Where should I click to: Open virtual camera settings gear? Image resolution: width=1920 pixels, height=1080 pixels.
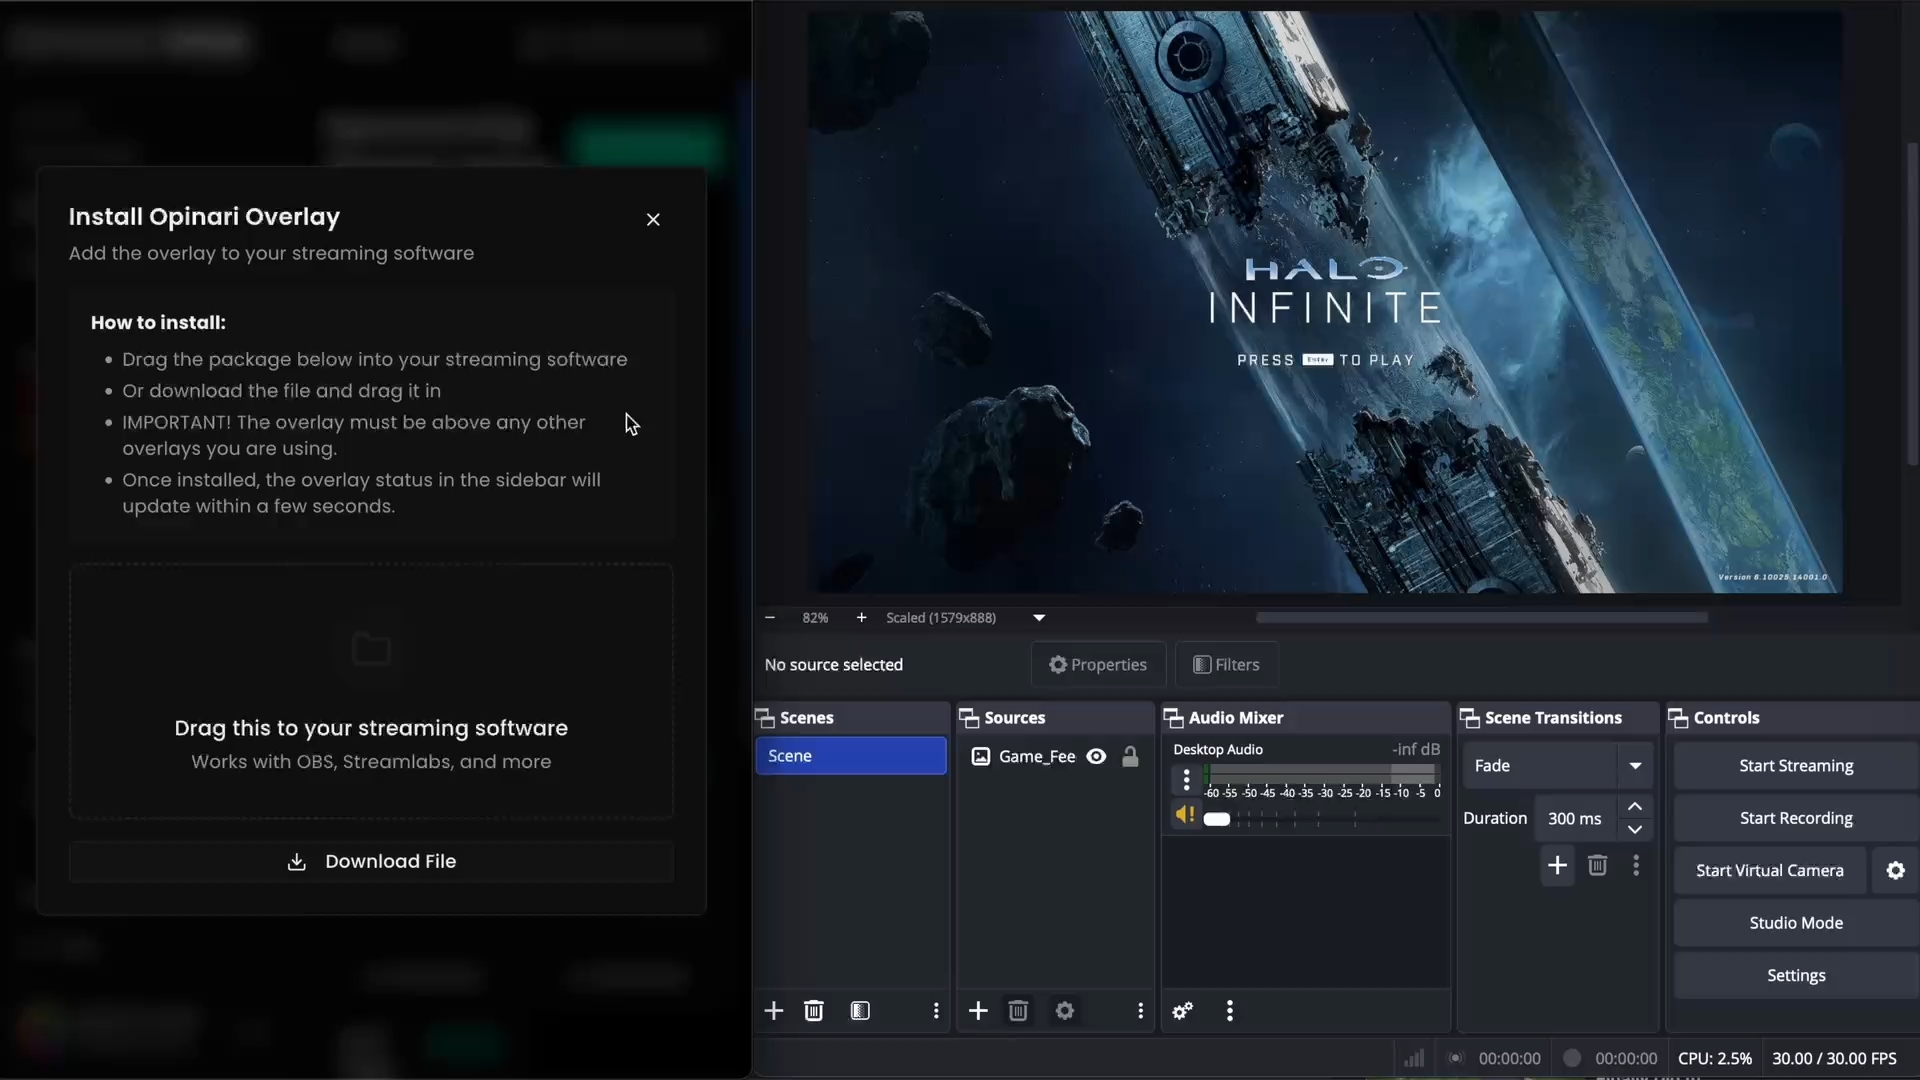pos(1895,870)
